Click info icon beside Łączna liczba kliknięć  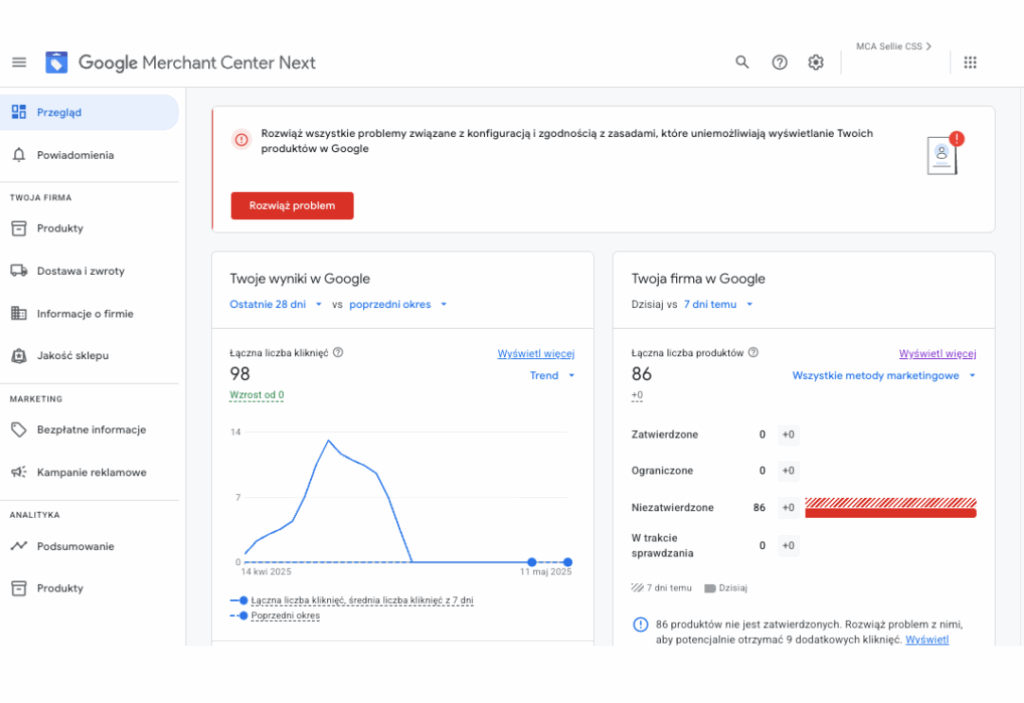[x=338, y=352]
